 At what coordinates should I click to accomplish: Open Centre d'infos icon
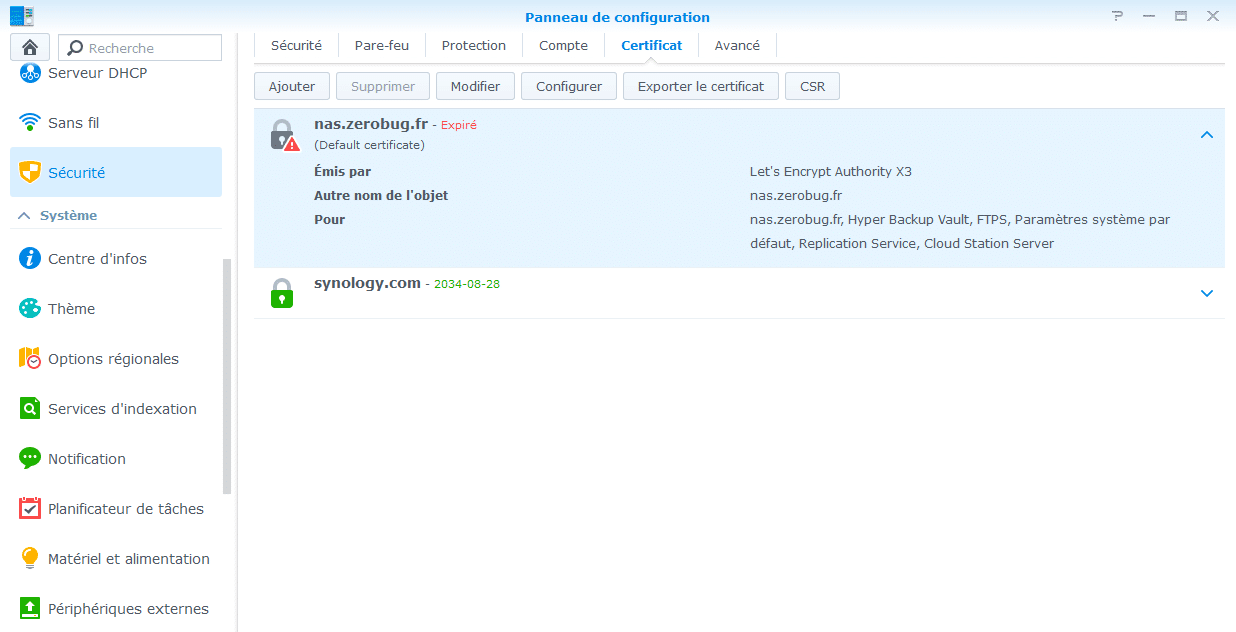click(30, 259)
